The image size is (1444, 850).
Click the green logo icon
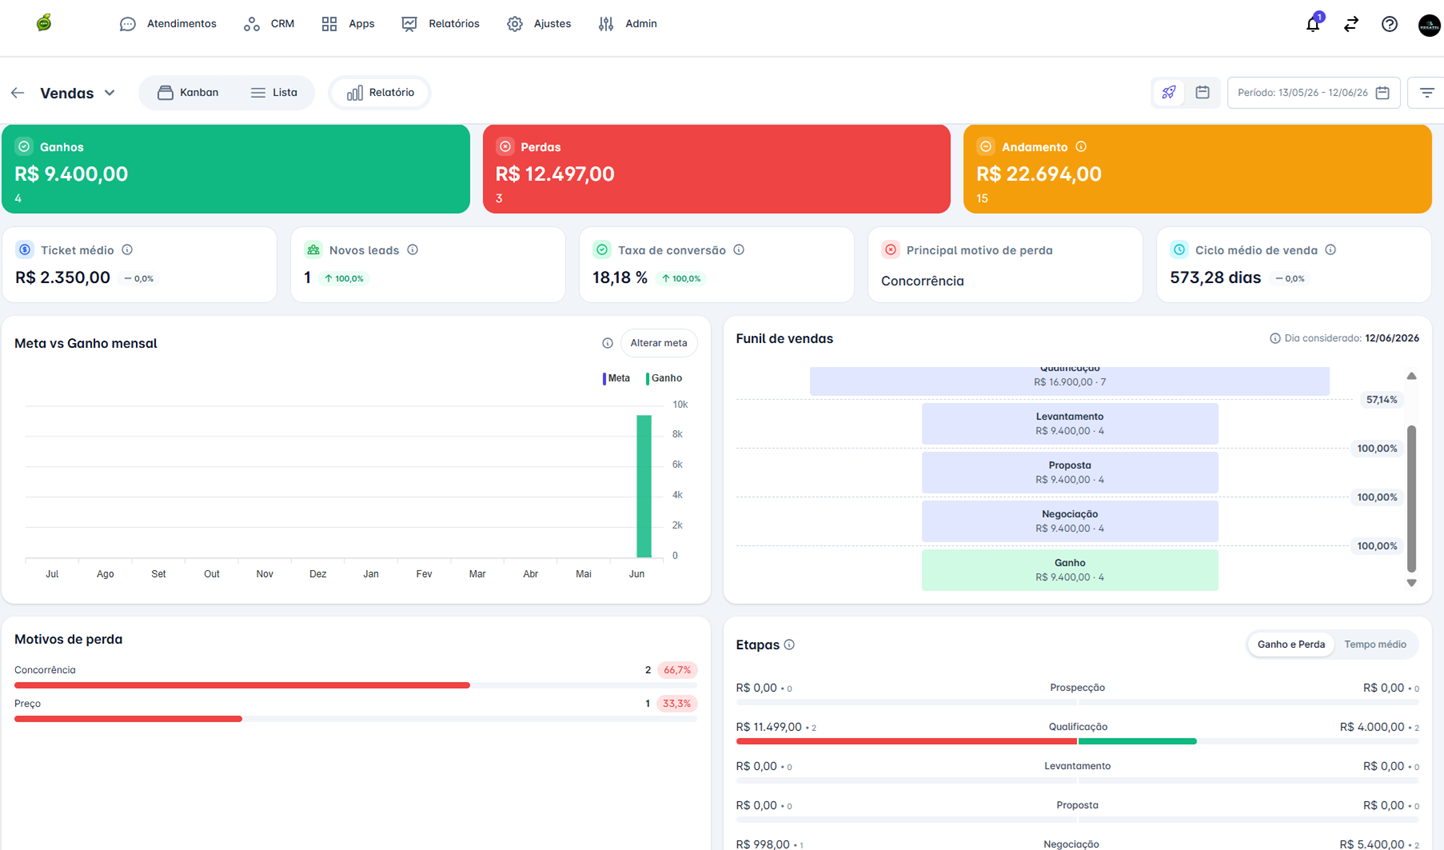[x=44, y=23]
